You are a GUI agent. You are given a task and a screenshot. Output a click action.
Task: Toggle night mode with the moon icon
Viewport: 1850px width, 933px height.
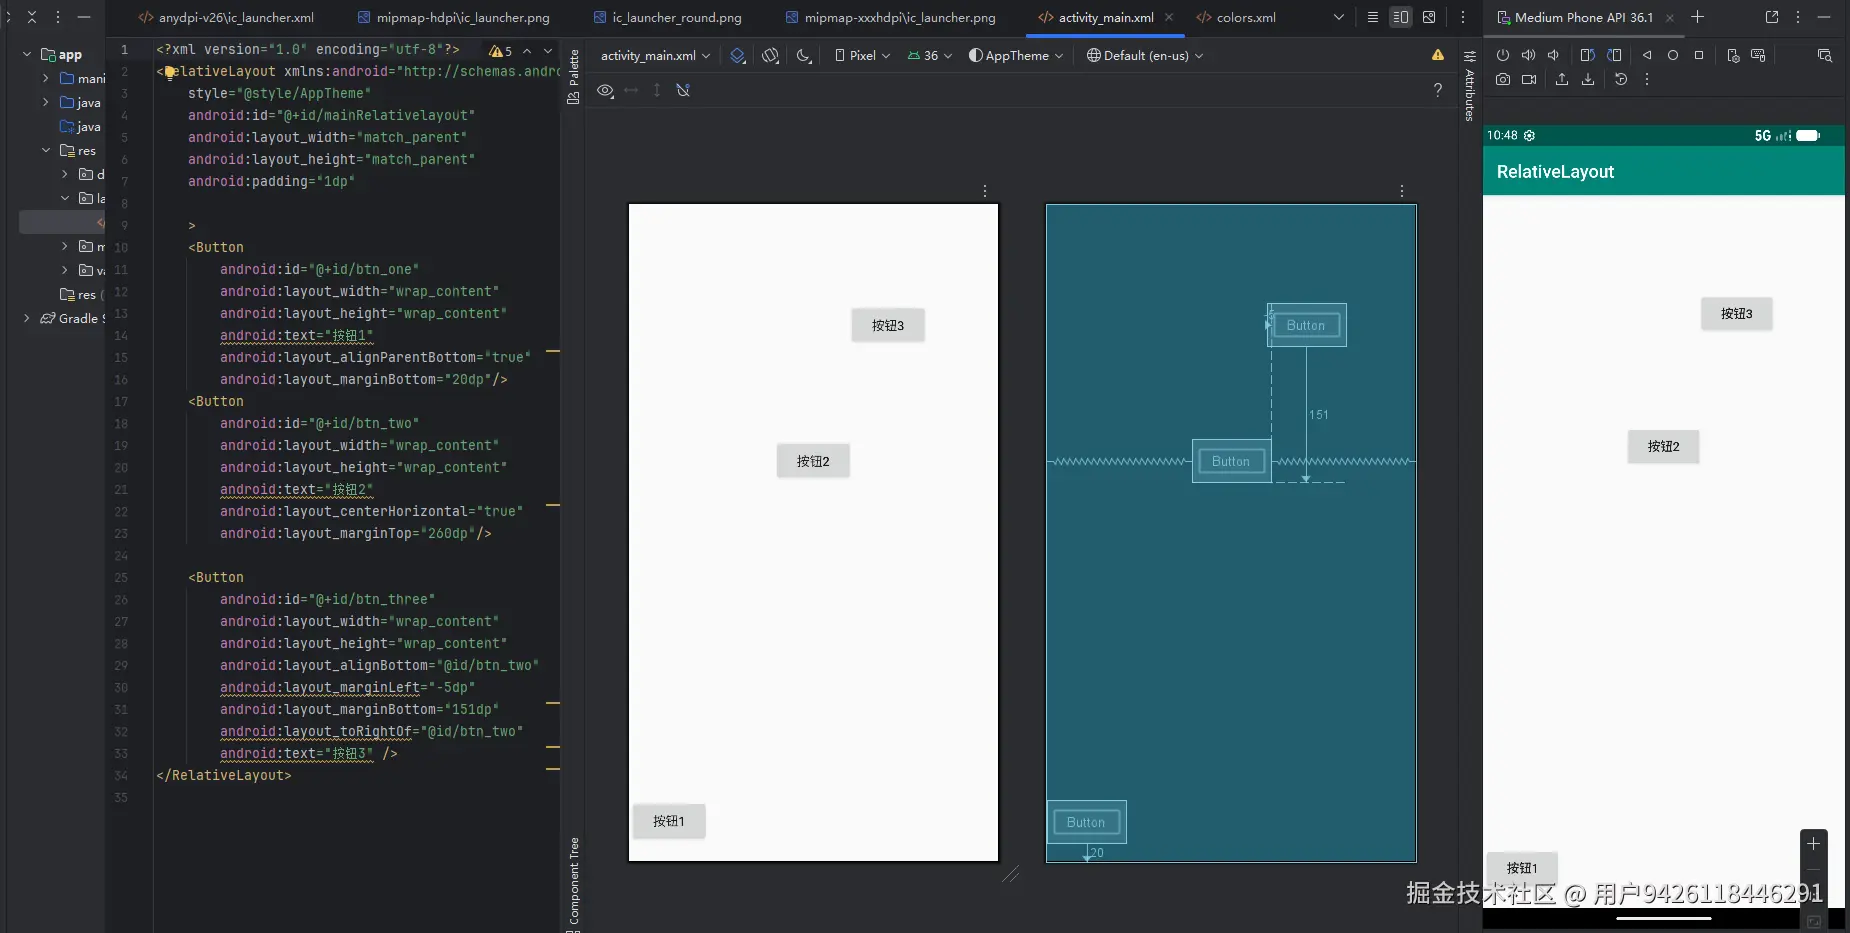click(x=804, y=56)
